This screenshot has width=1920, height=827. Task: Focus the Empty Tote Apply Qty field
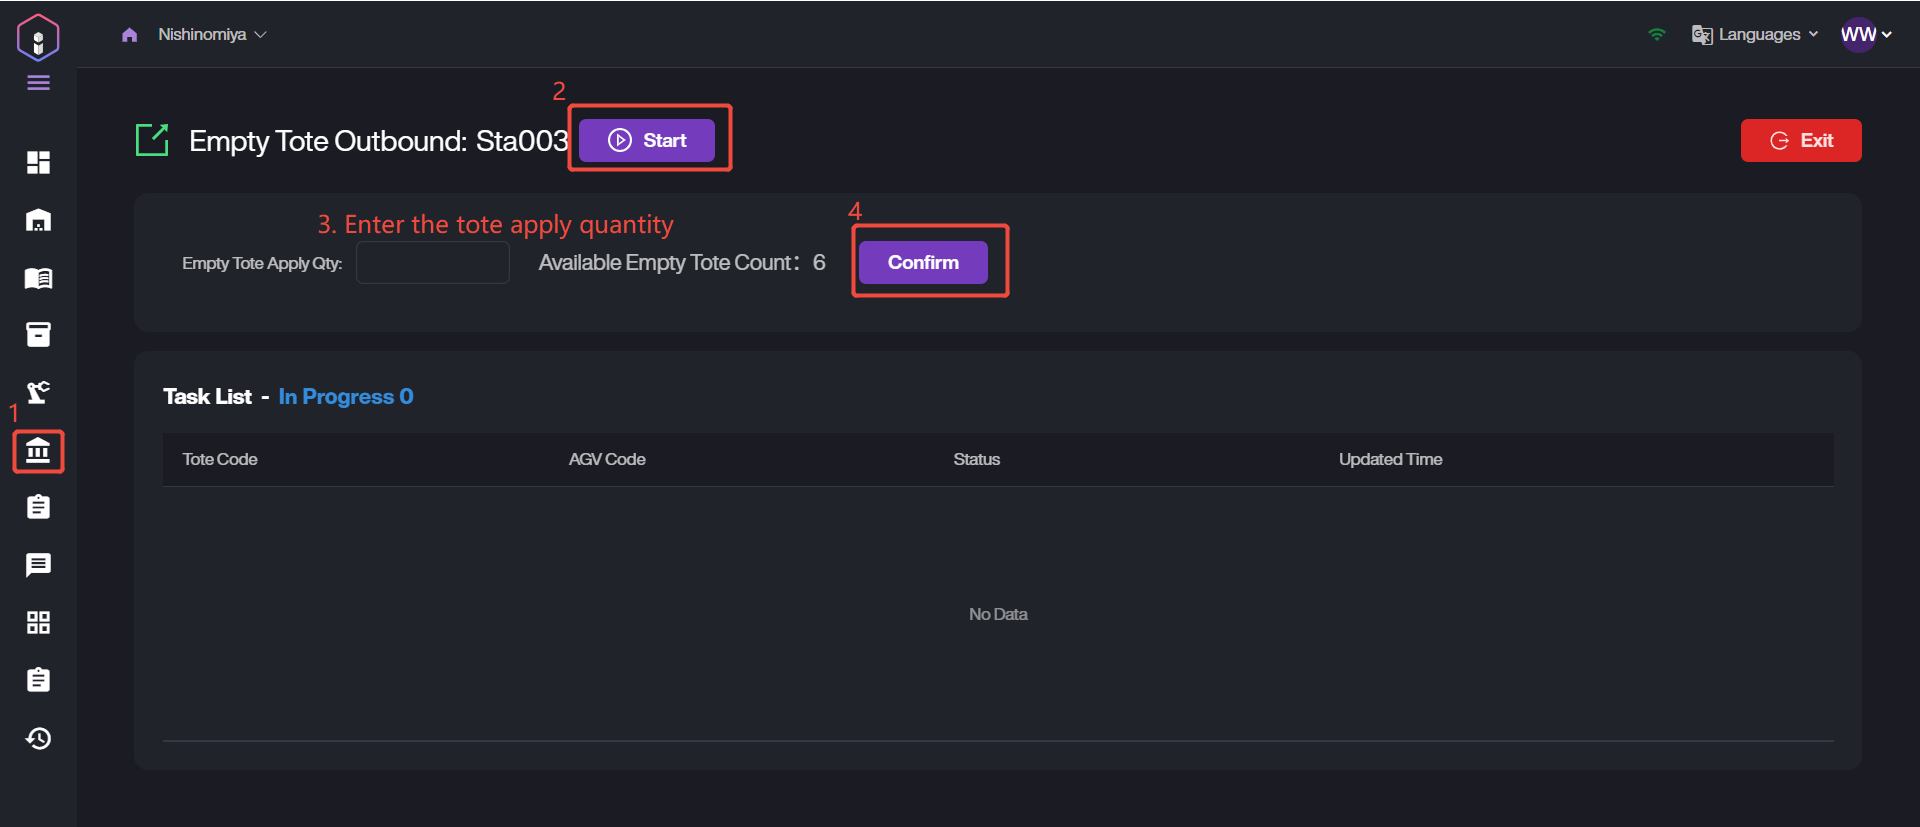click(433, 263)
